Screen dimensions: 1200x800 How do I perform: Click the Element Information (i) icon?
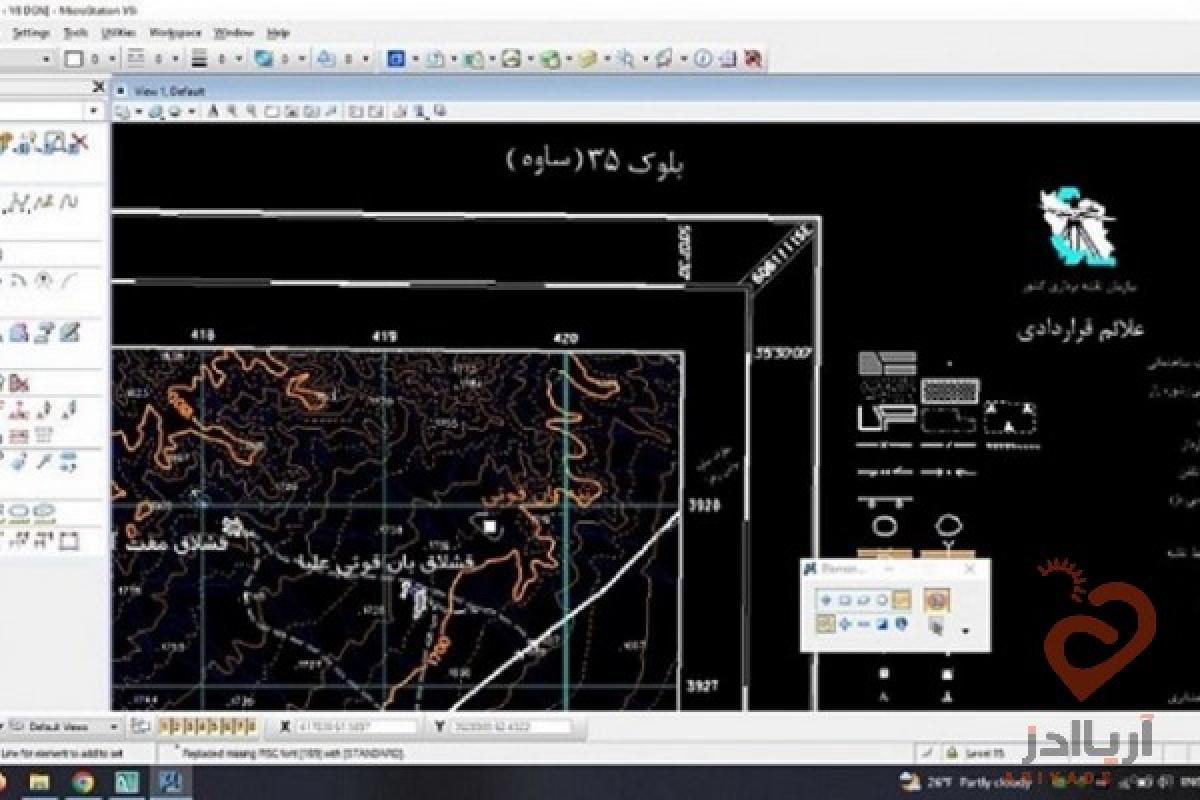pos(703,59)
